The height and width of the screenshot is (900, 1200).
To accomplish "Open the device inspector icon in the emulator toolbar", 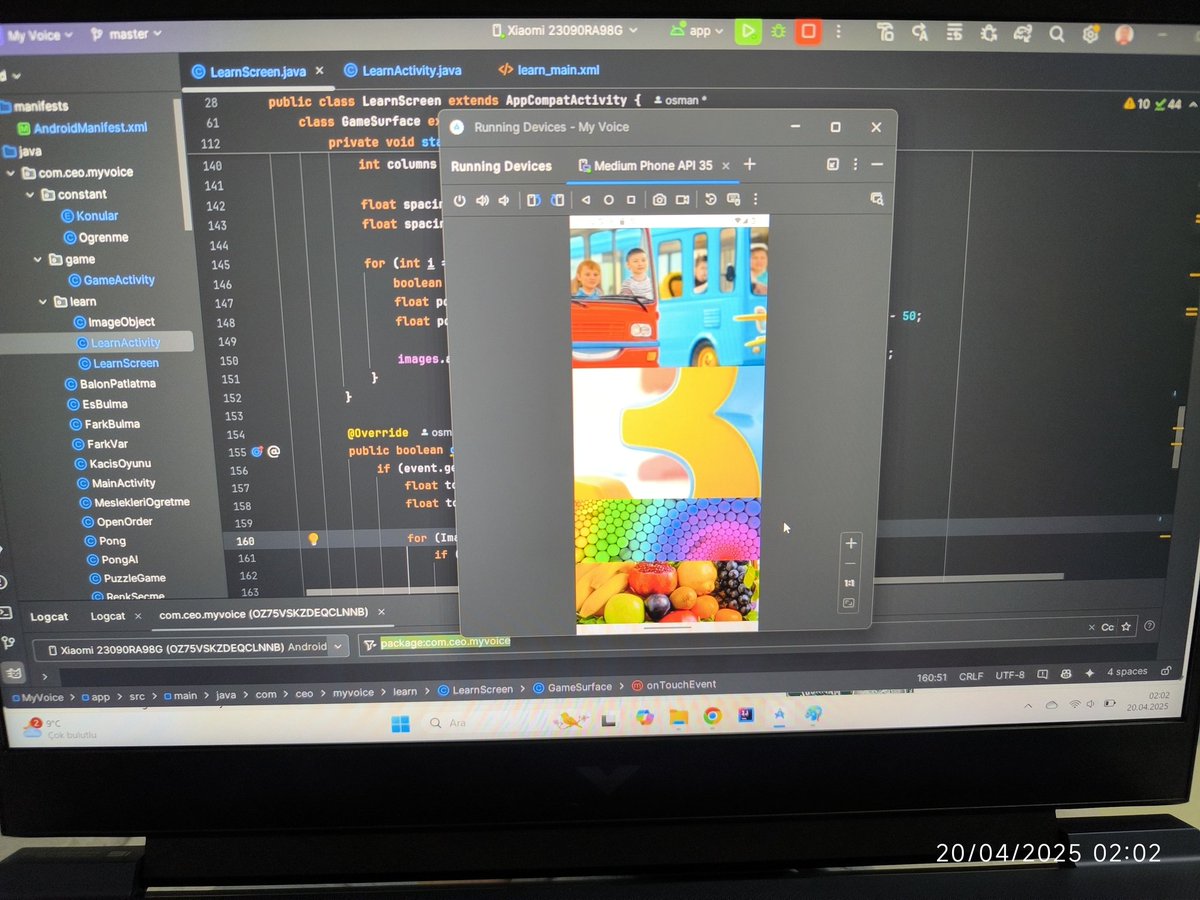I will pos(877,199).
